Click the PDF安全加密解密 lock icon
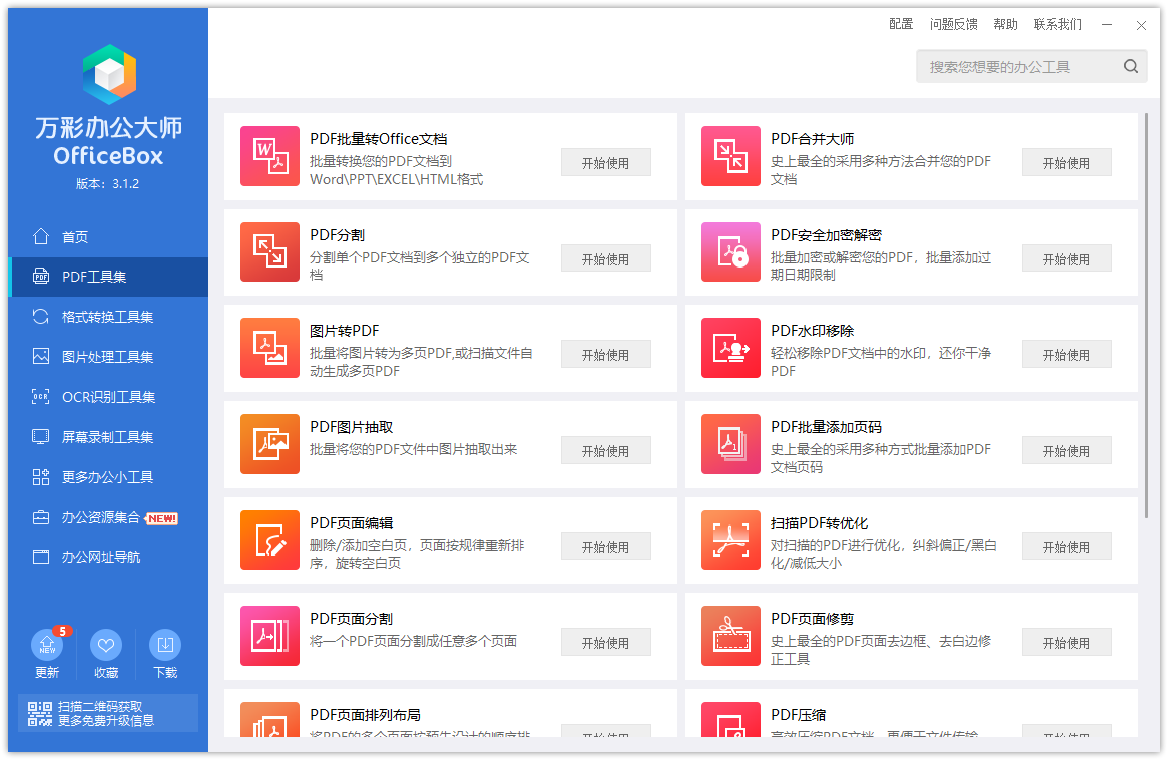The height and width of the screenshot is (760, 1168). tap(731, 252)
